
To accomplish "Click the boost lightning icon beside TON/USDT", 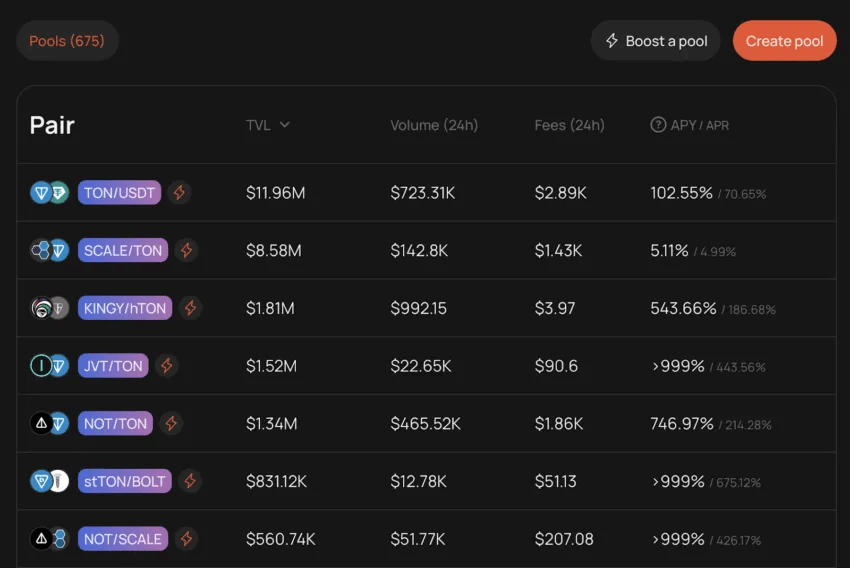I will [x=180, y=193].
